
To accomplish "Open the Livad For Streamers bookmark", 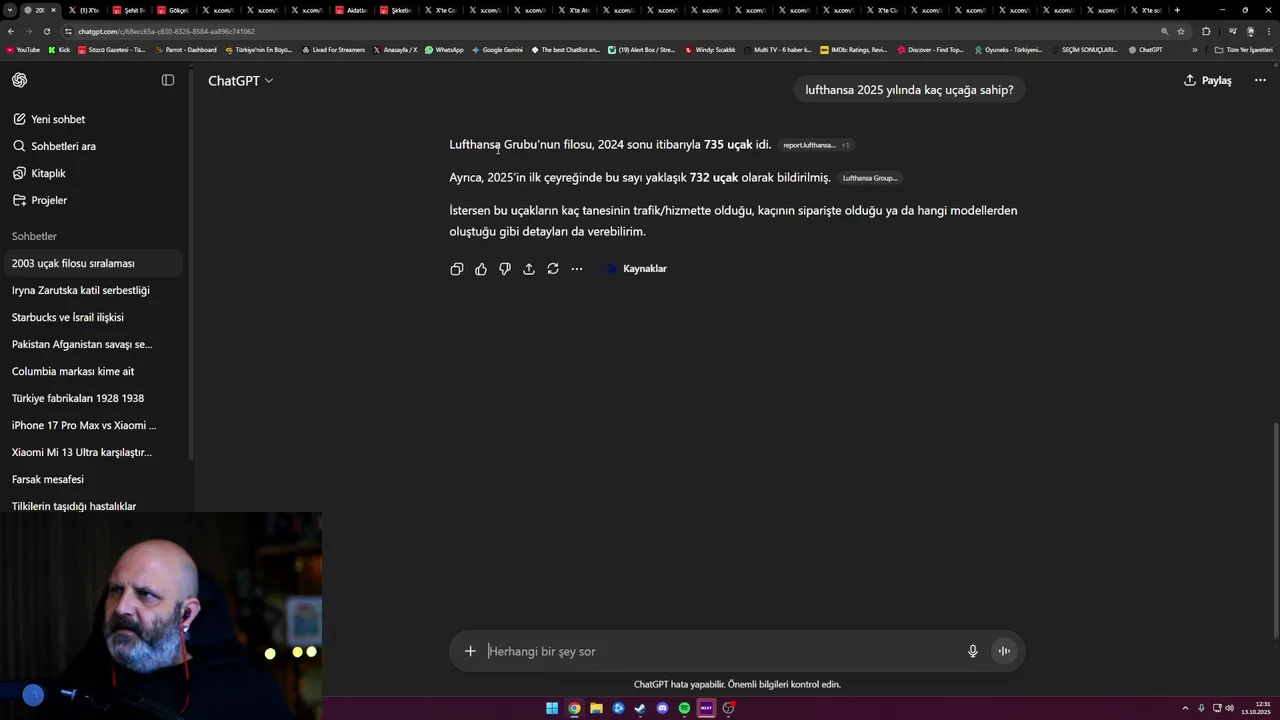I will coord(333,49).
